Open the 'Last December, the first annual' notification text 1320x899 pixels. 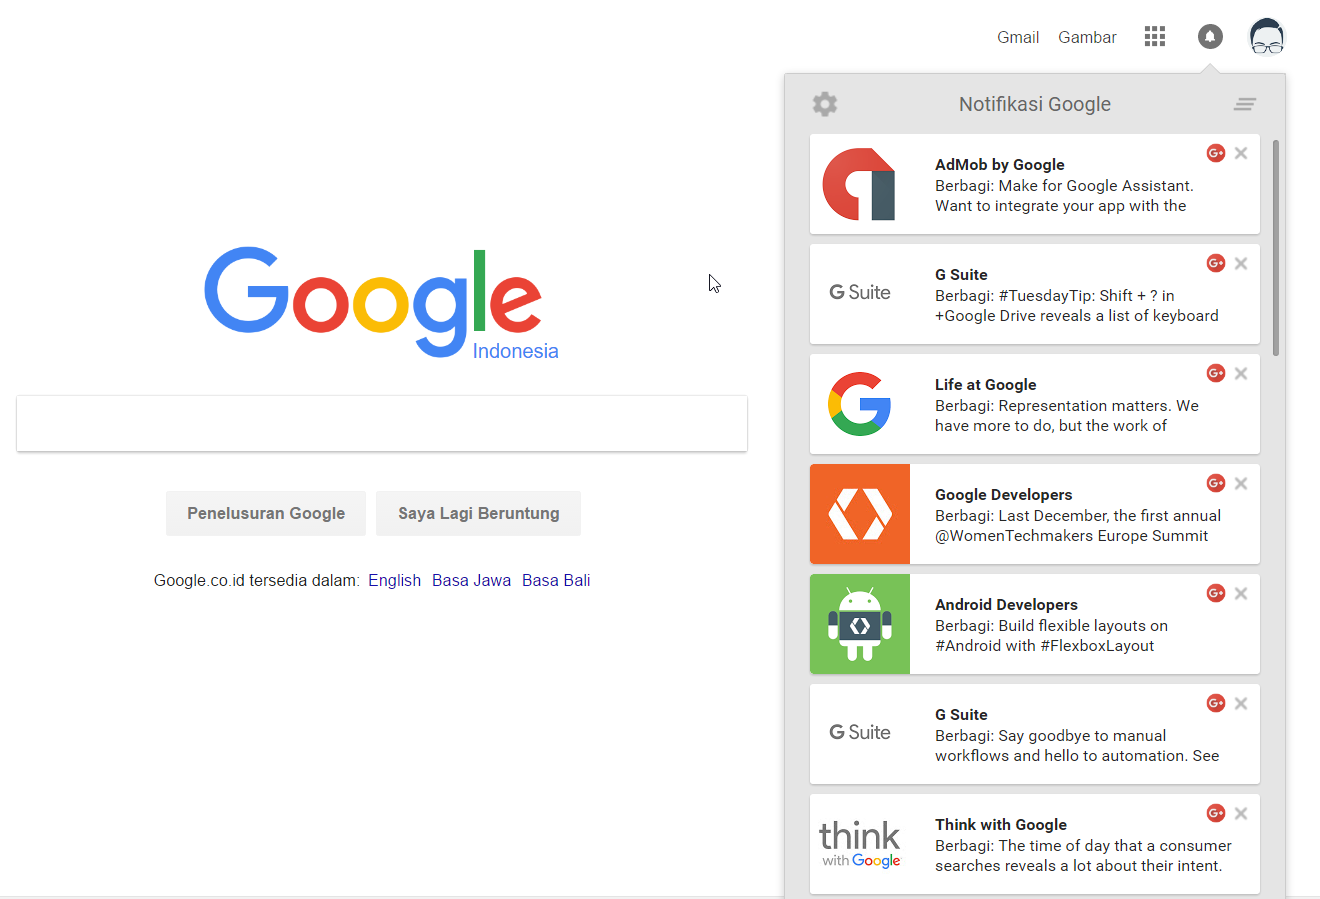click(x=1078, y=526)
